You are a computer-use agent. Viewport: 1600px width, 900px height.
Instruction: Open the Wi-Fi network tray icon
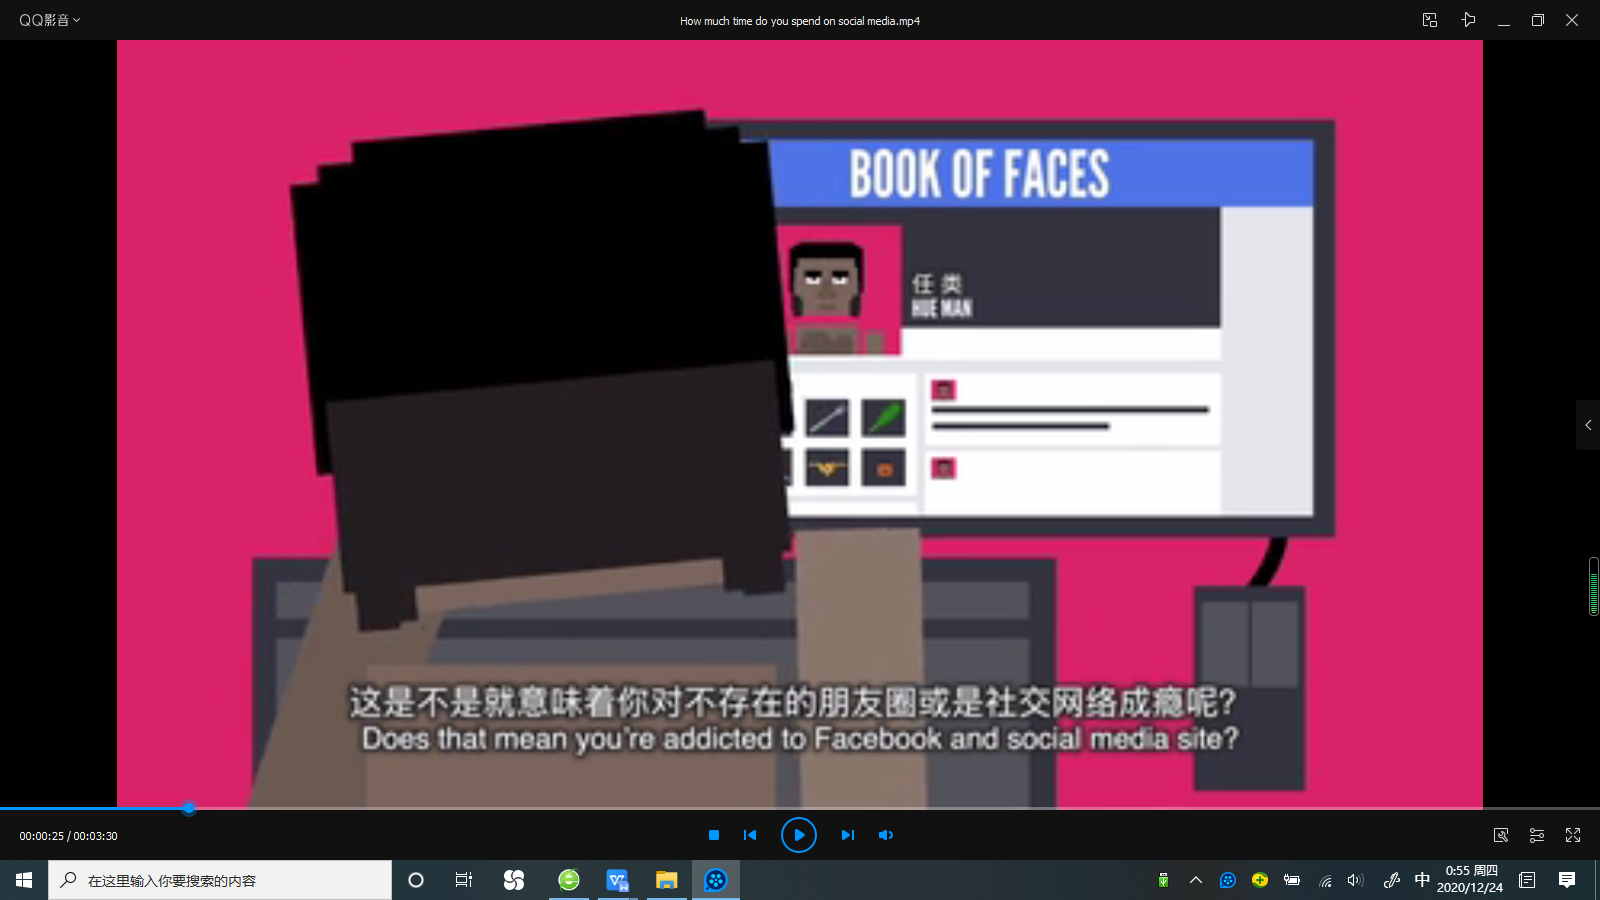(x=1325, y=880)
